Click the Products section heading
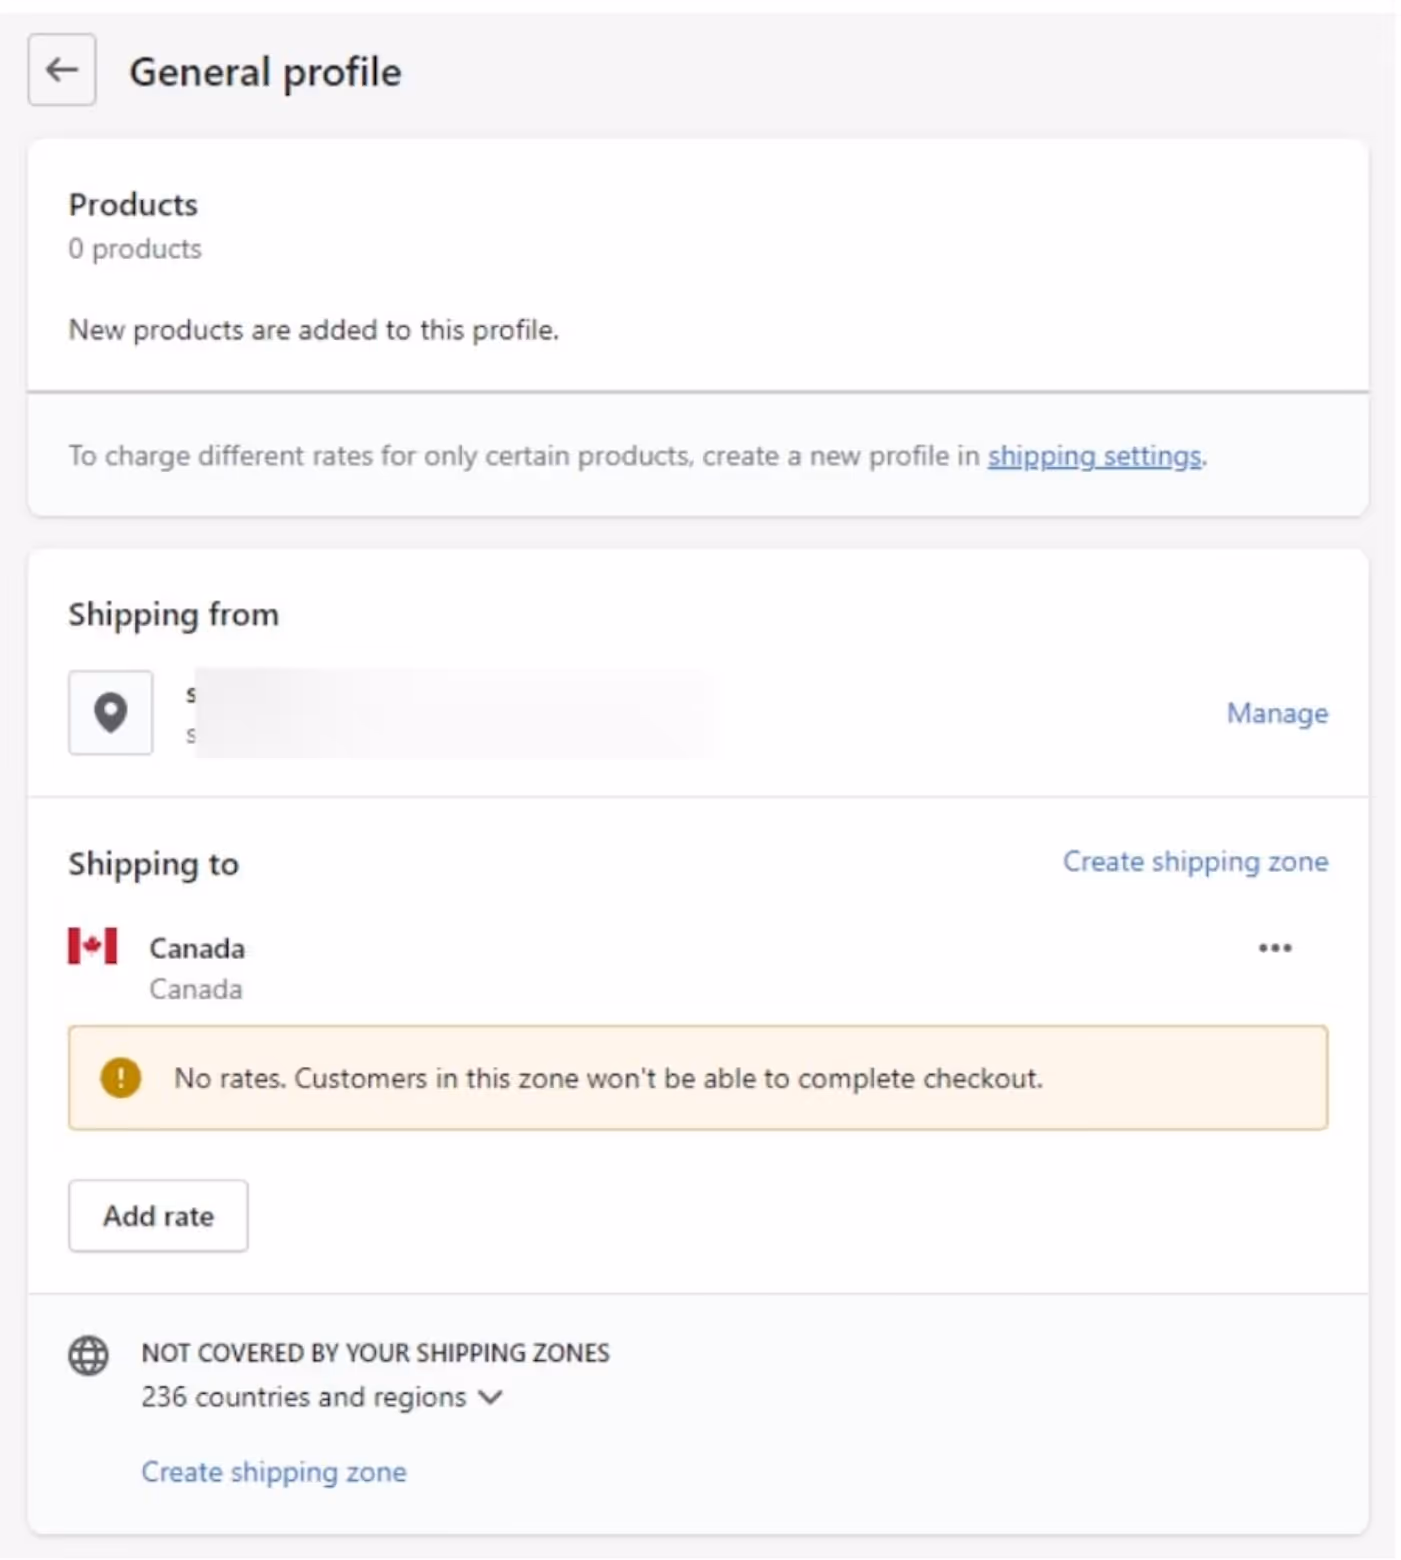Screen dimensions: 1401x1560 pos(133,205)
